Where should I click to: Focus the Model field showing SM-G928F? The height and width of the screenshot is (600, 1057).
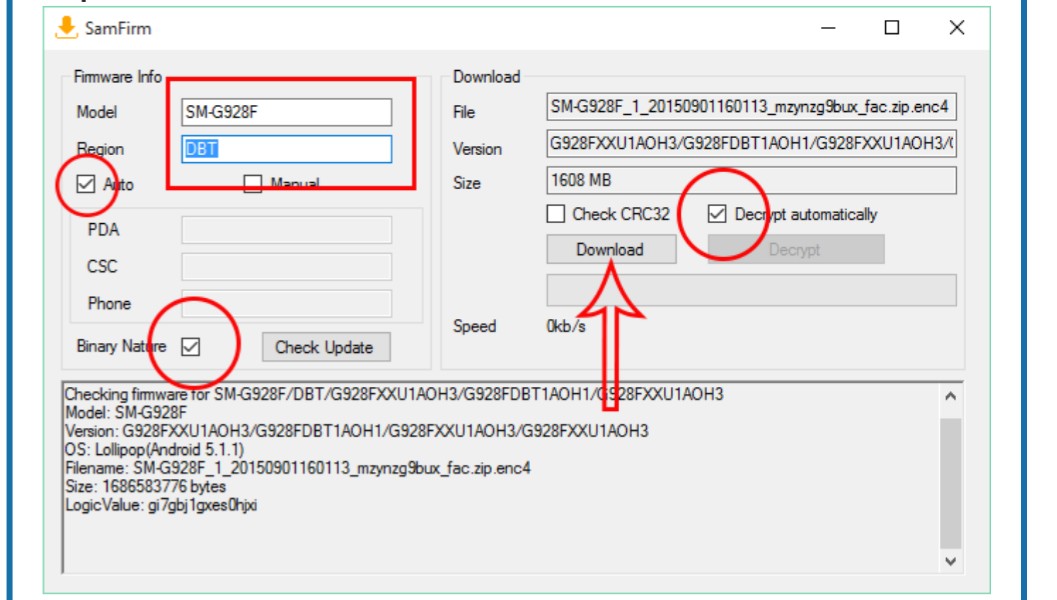click(286, 112)
